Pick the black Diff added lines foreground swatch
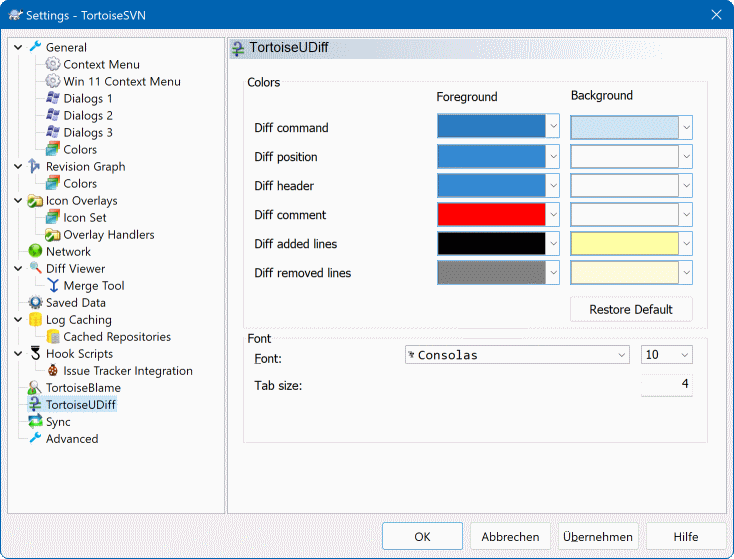Screen dimensions: 734x559 click(491, 243)
